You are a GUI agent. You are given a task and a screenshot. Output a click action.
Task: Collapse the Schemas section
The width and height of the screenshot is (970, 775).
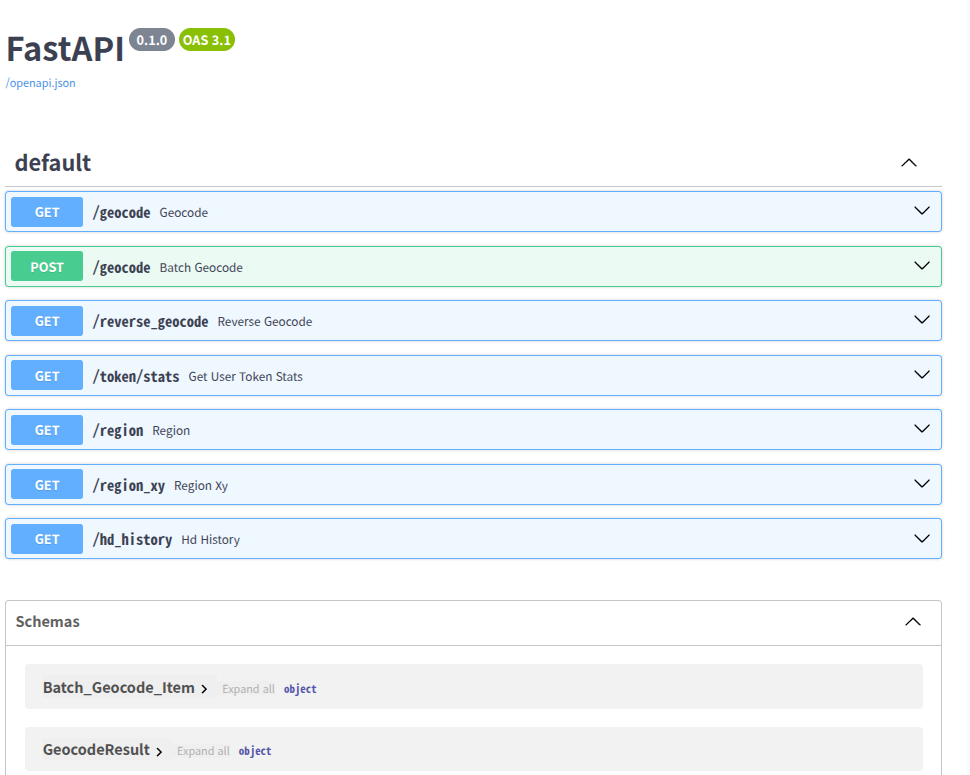[x=912, y=621]
